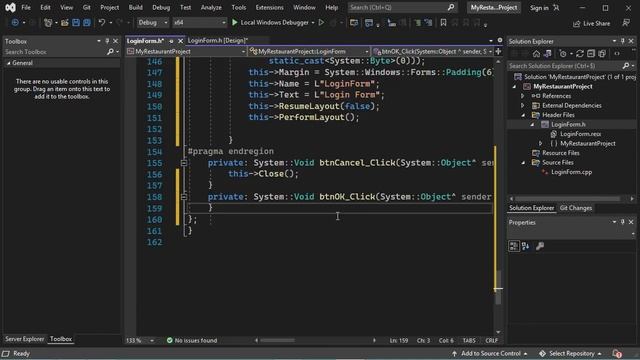The height and width of the screenshot is (360, 640).
Task: Switch to the Git Changes tab
Action: (x=576, y=208)
